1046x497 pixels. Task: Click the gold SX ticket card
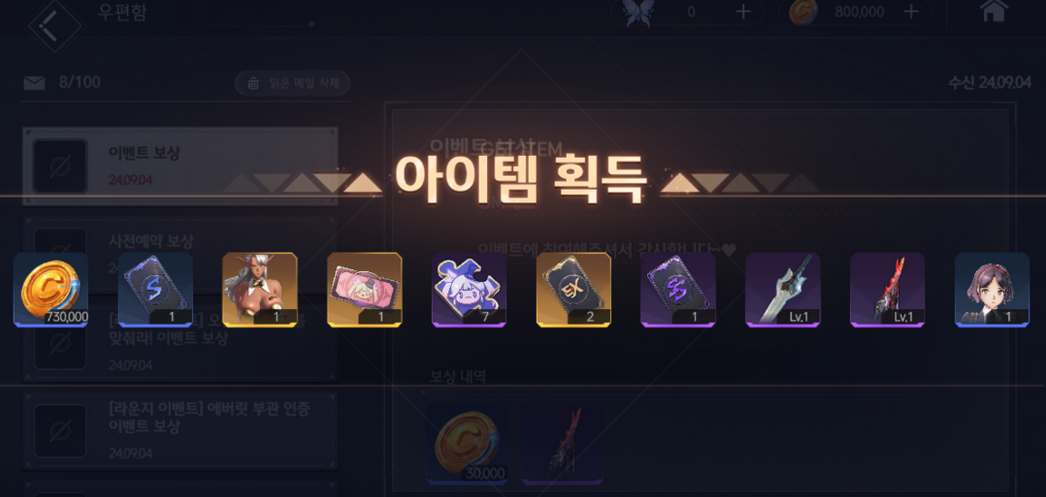[x=574, y=290]
